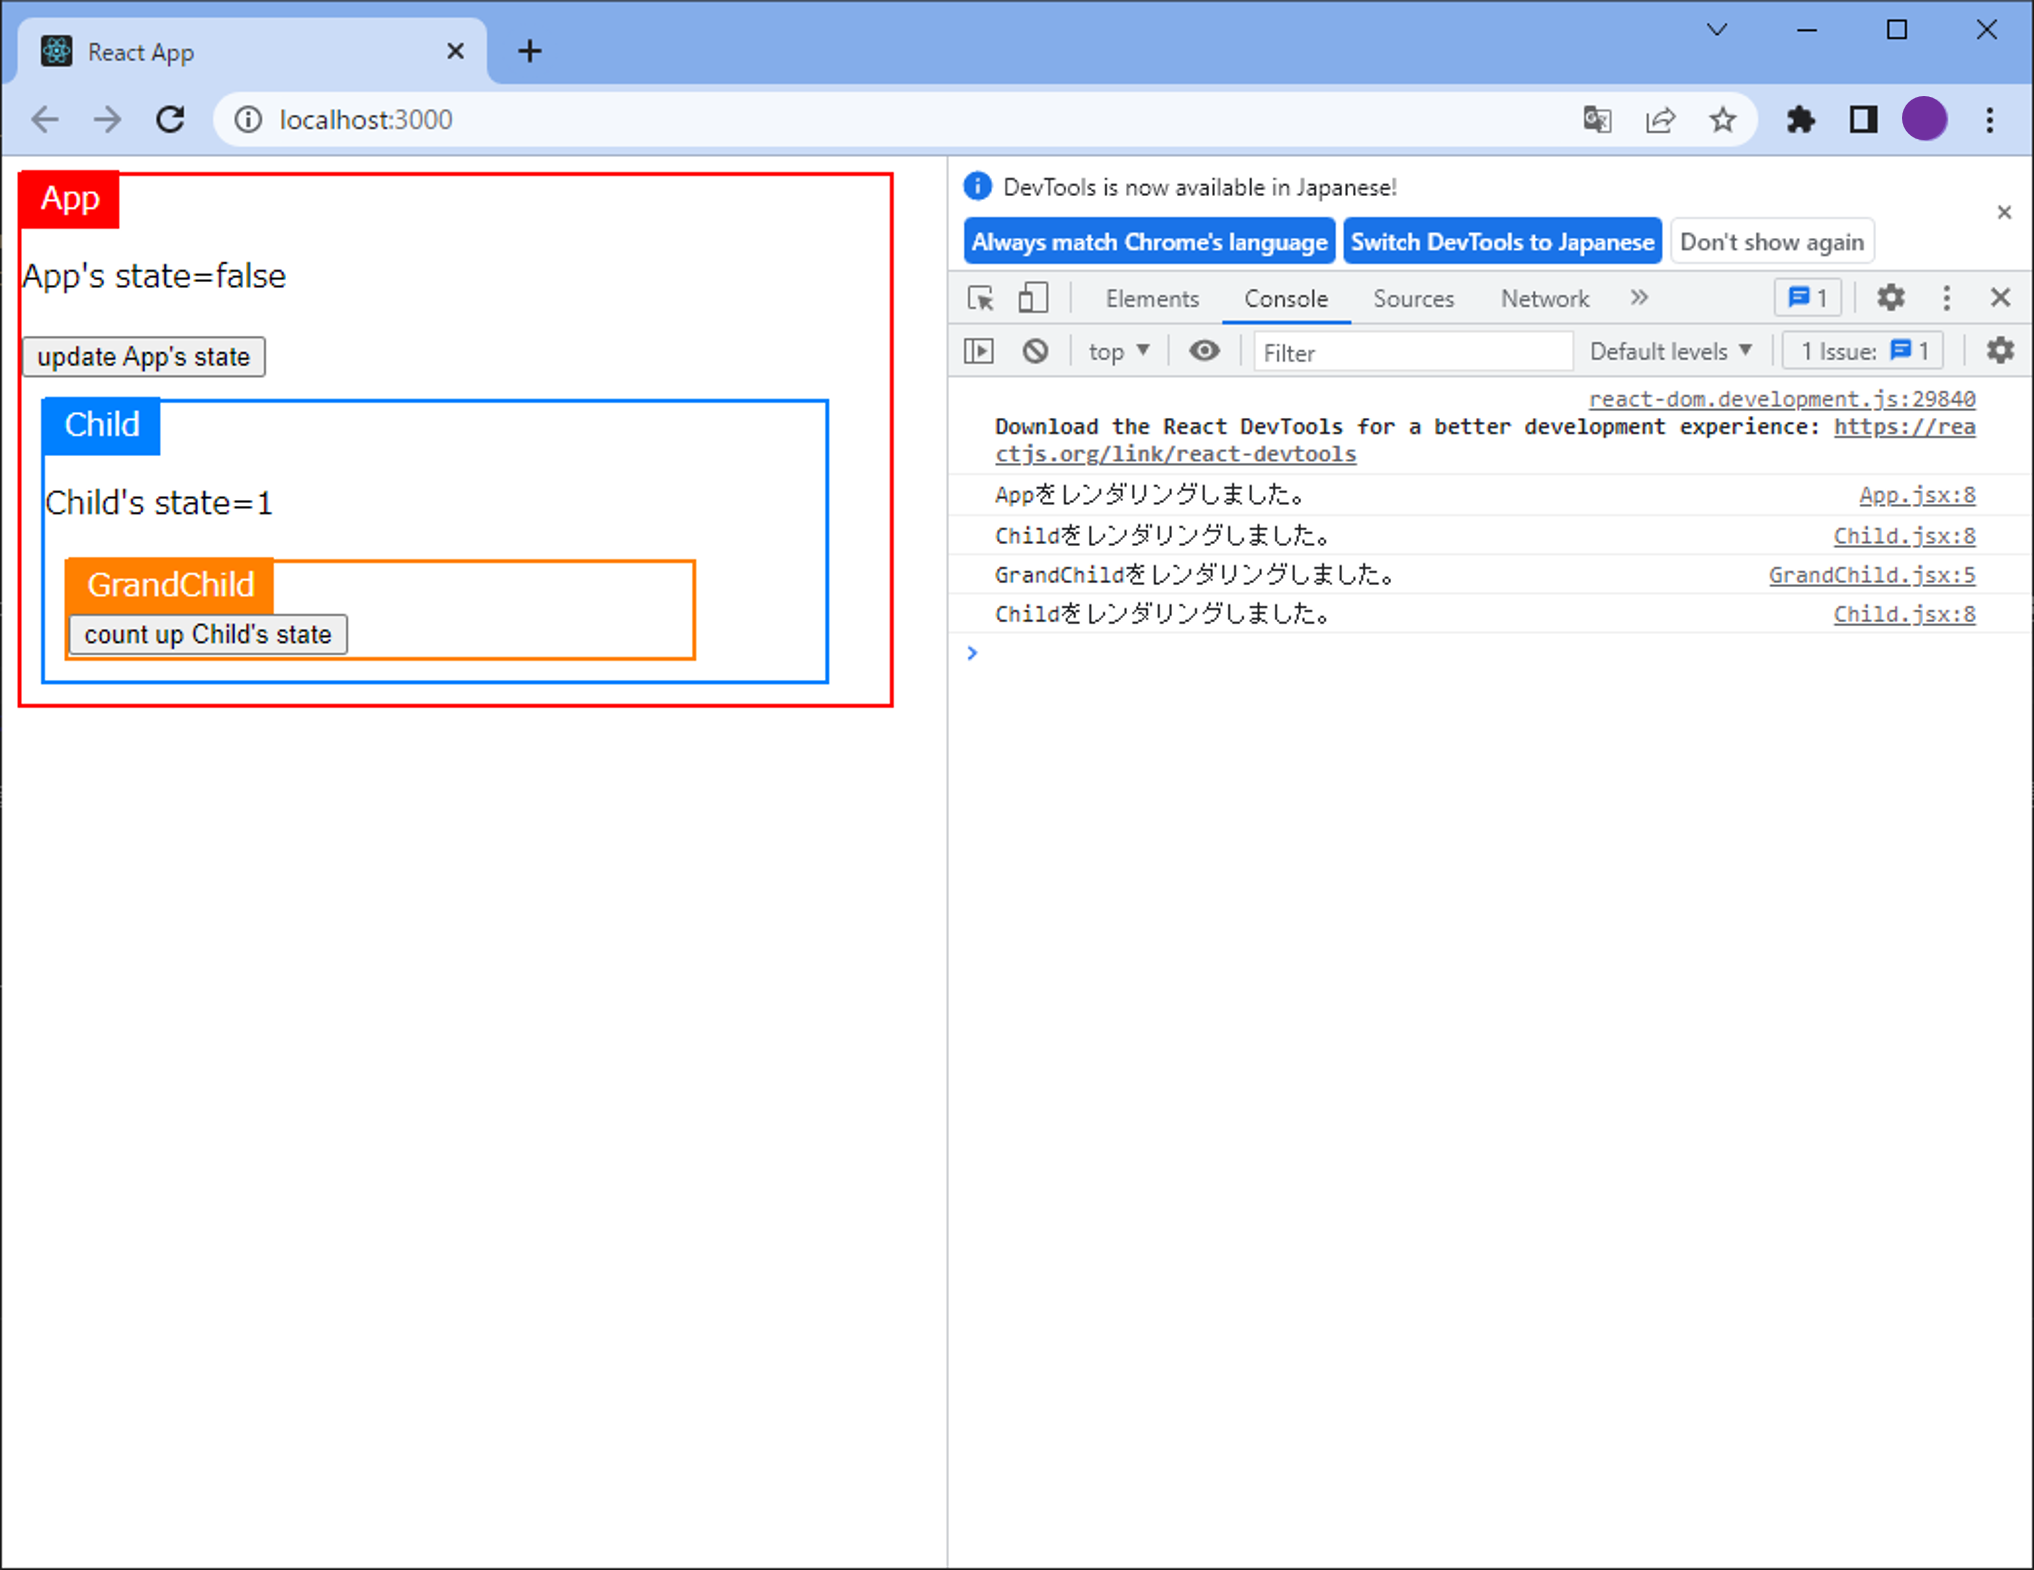The width and height of the screenshot is (2034, 1570).
Task: Open DevTools settings gear
Action: 1890,298
